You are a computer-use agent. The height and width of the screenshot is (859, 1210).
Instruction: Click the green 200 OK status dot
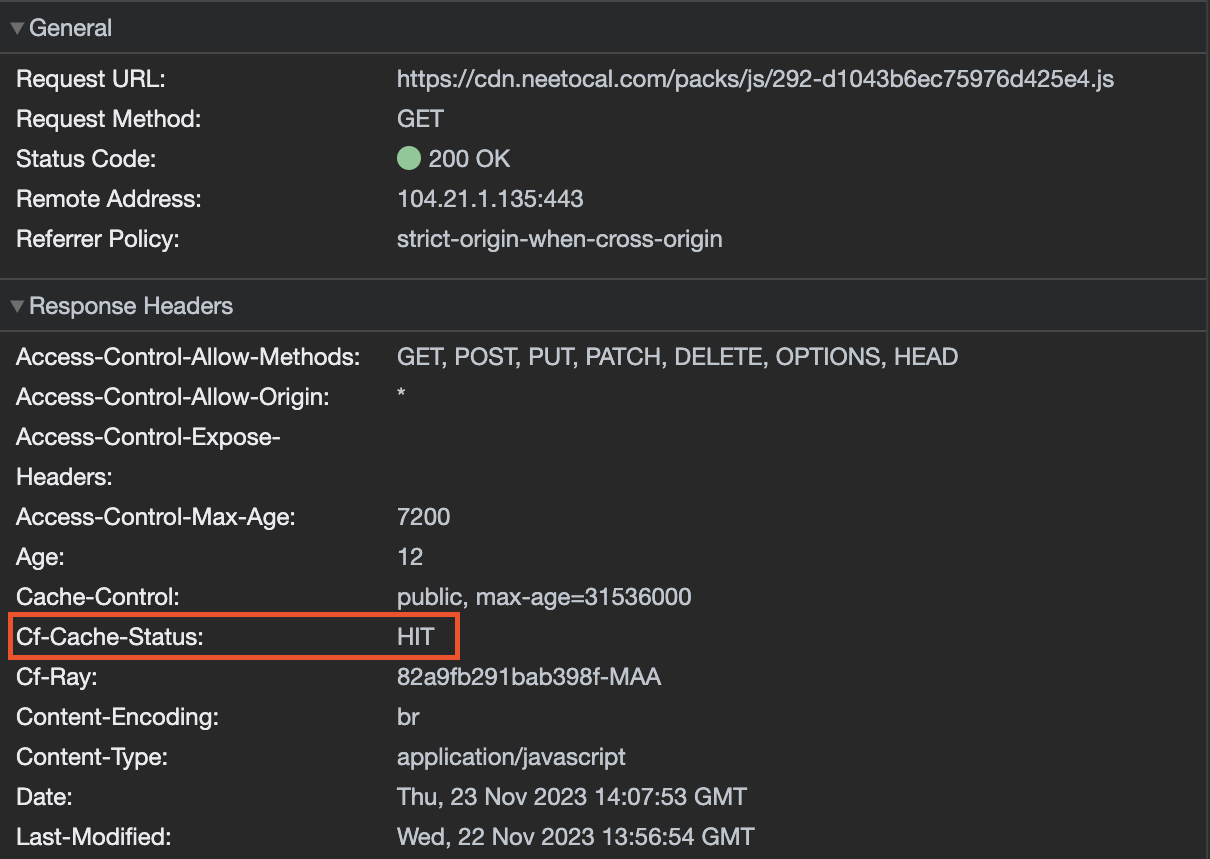pos(409,158)
